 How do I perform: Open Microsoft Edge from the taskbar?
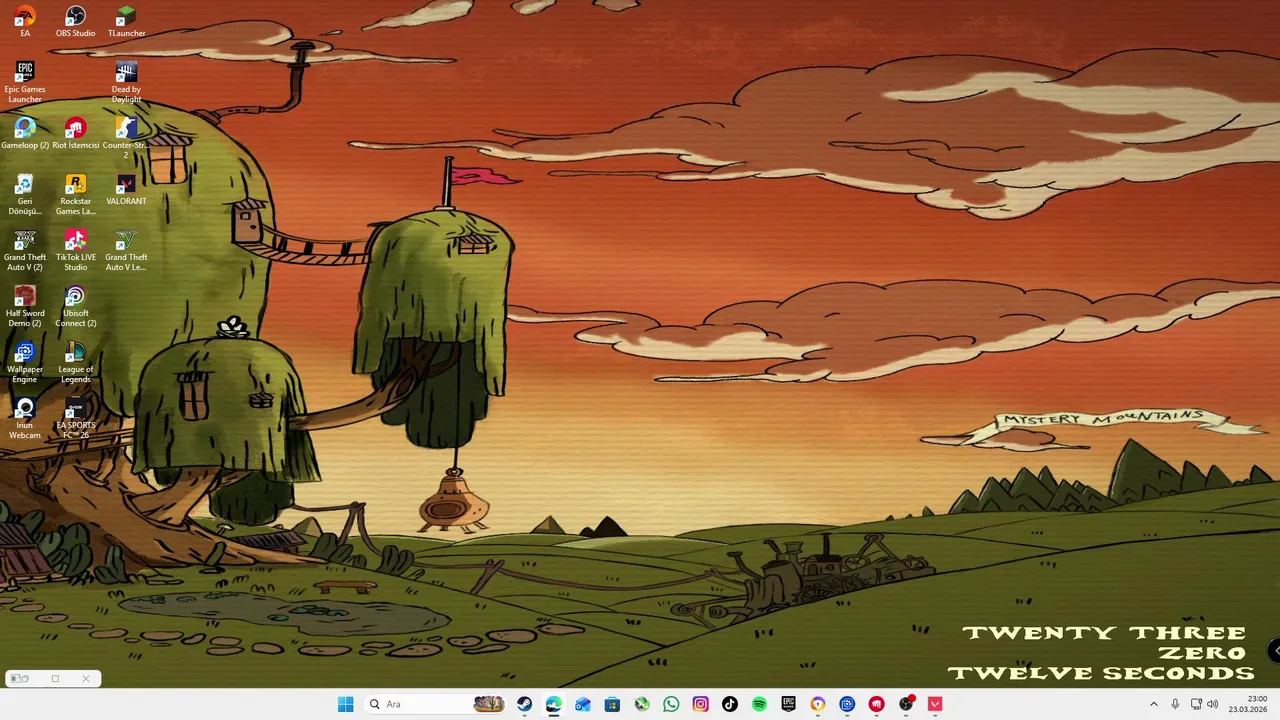point(553,704)
